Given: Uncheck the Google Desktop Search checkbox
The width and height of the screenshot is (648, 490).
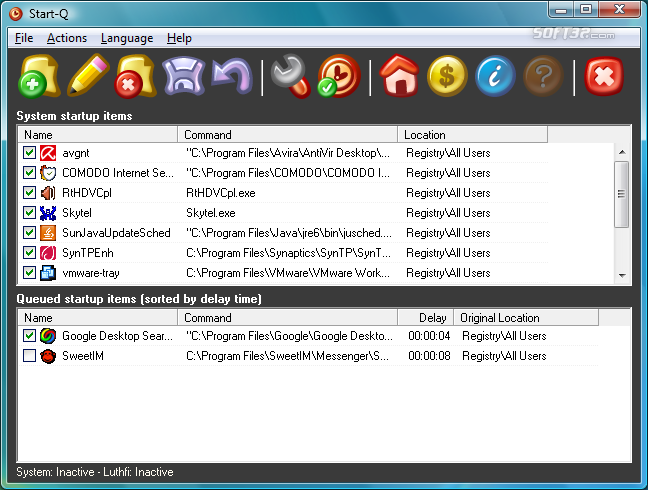Looking at the screenshot, I should coord(29,335).
